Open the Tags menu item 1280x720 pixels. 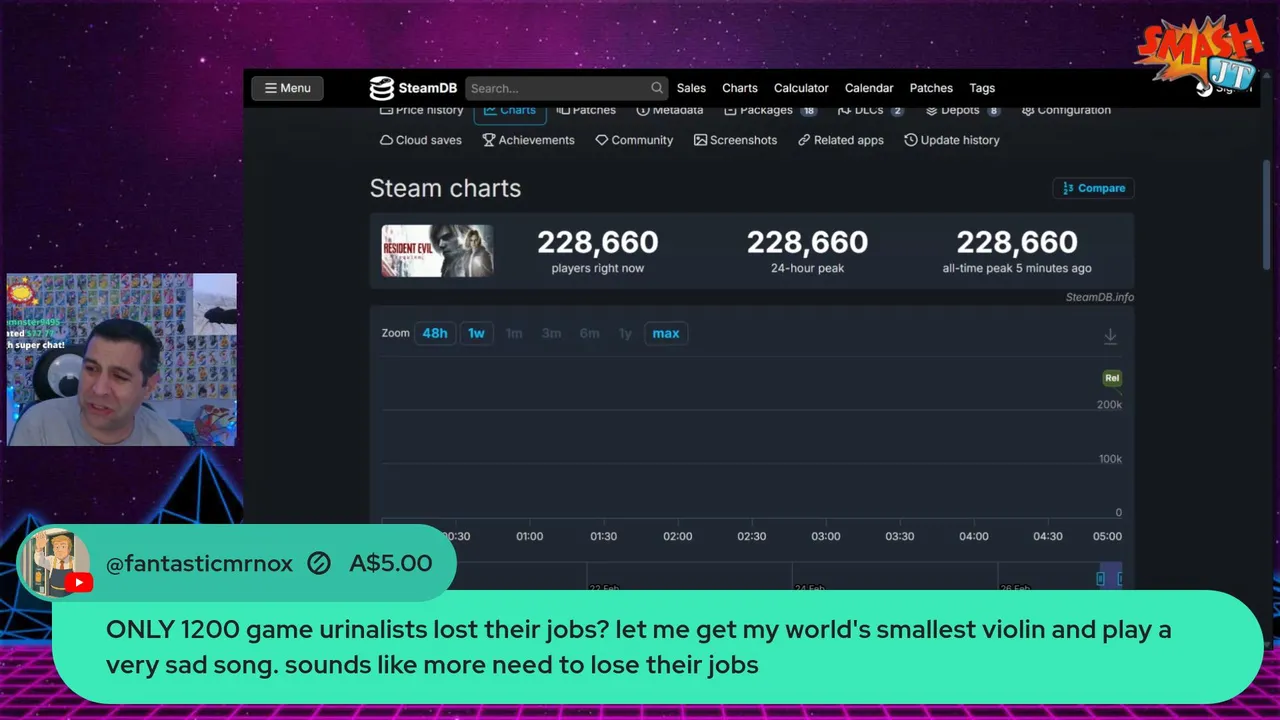[x=982, y=88]
